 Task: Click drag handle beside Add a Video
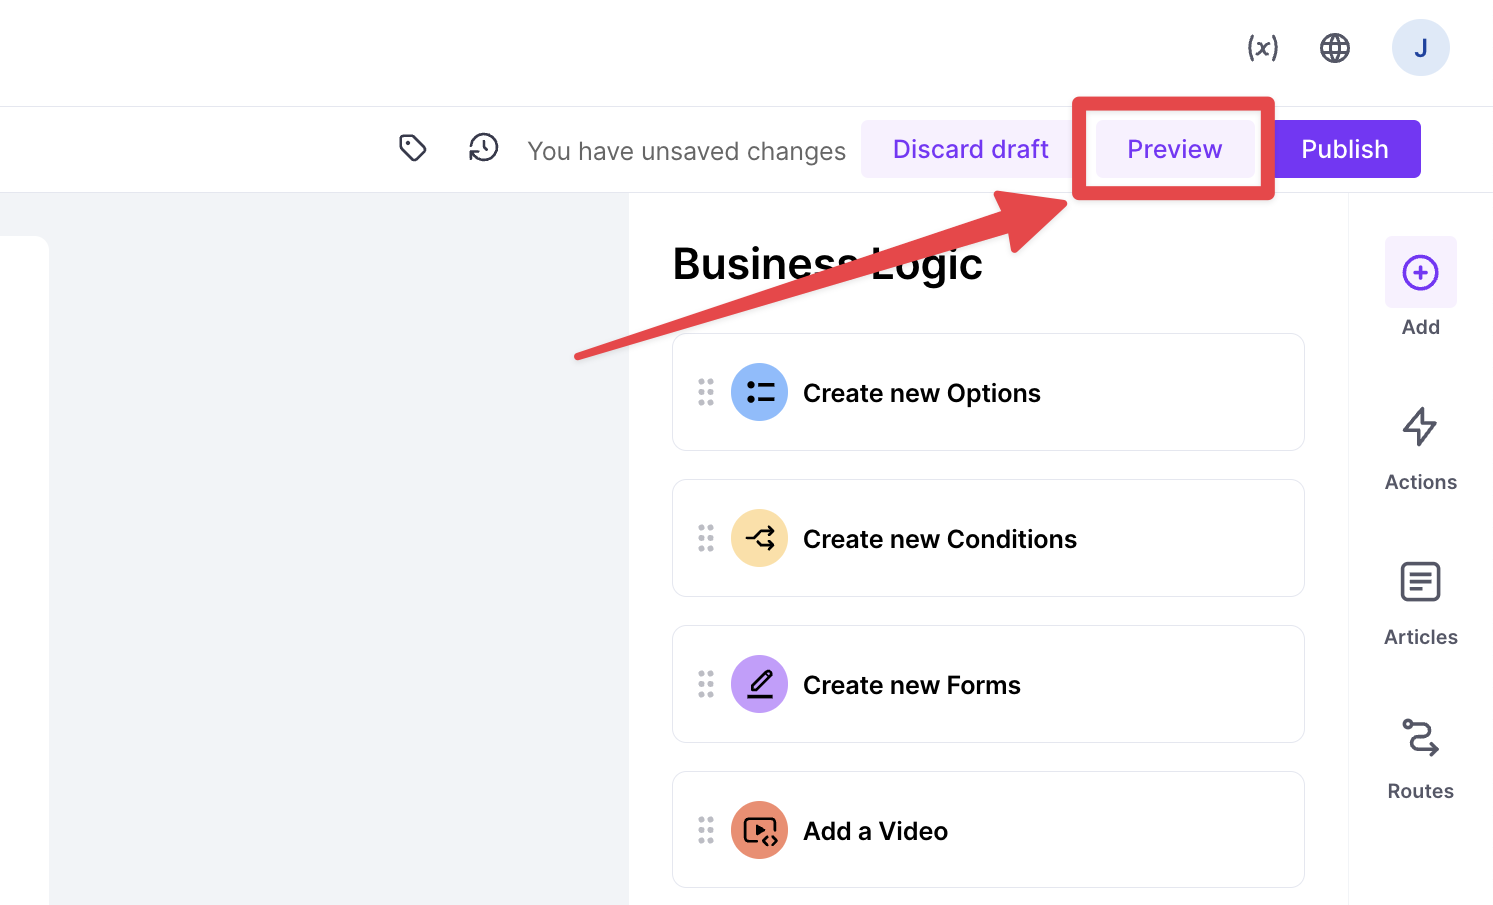(x=706, y=830)
